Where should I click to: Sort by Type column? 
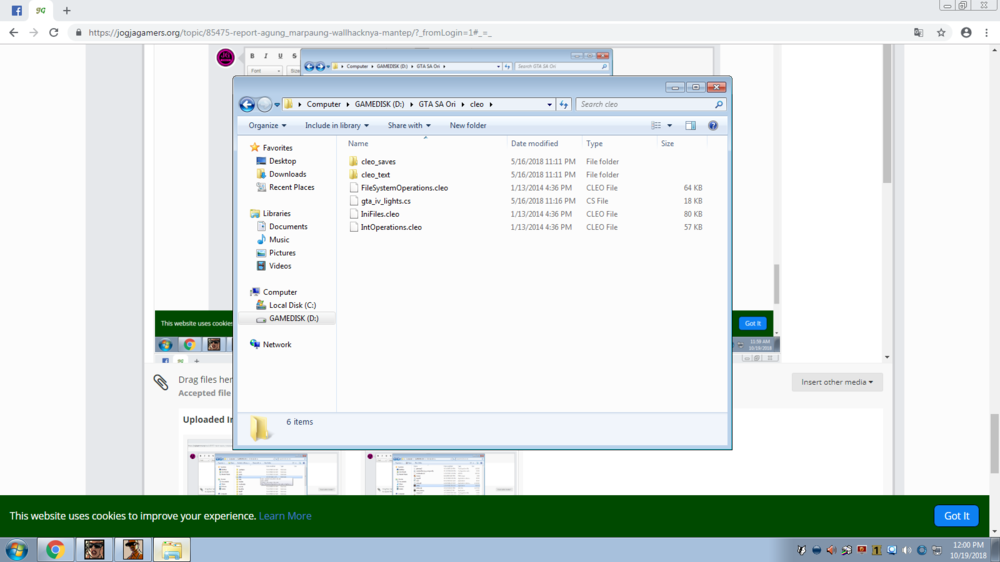[594, 144]
